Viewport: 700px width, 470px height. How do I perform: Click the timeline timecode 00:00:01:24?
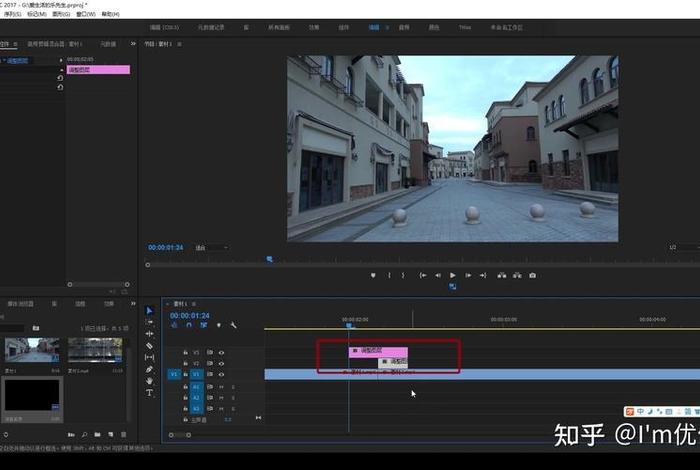point(190,315)
